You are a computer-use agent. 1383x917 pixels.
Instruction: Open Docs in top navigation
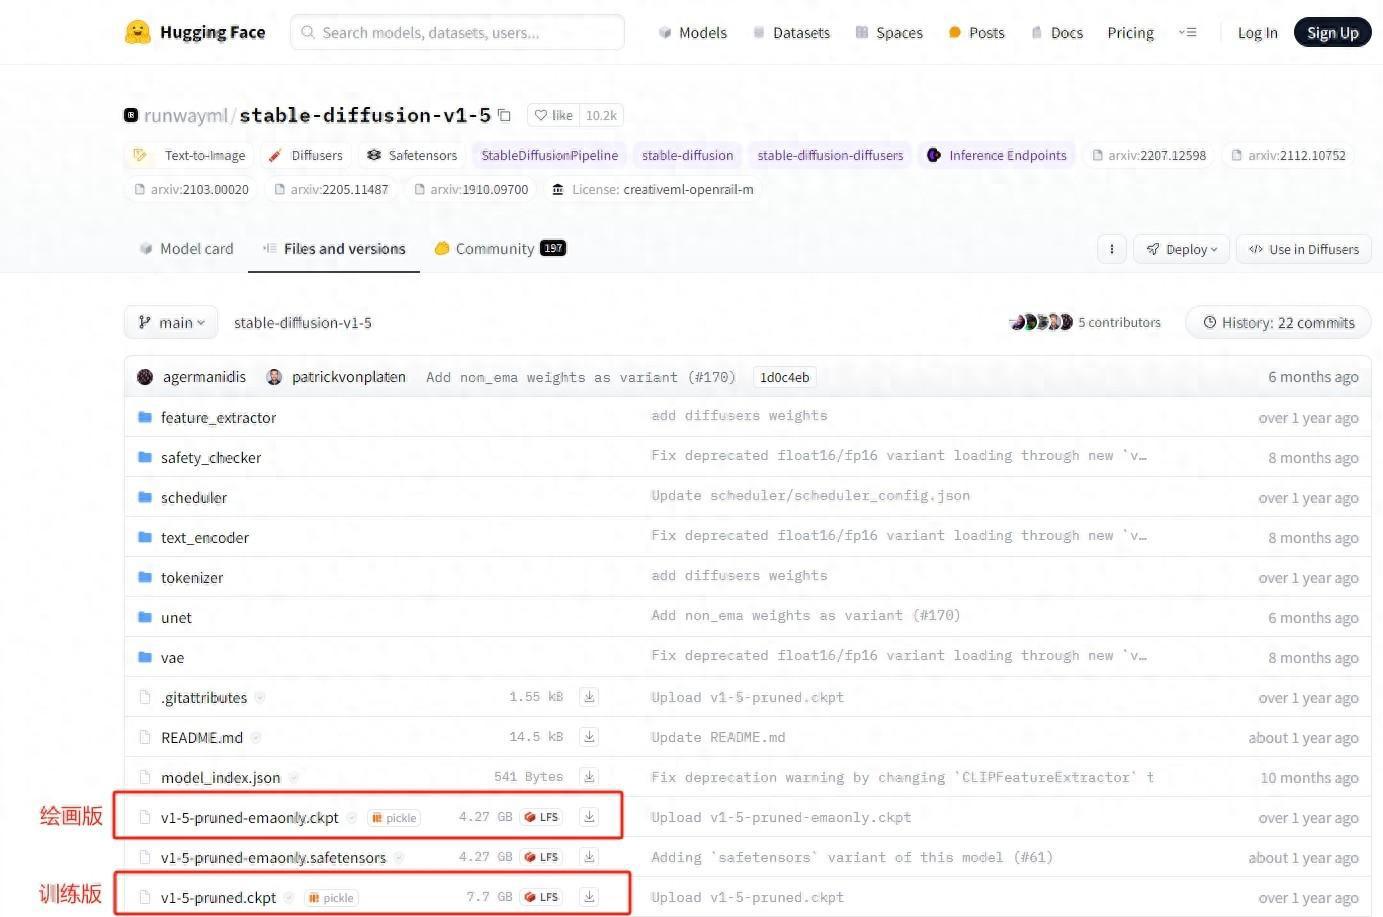point(1057,32)
